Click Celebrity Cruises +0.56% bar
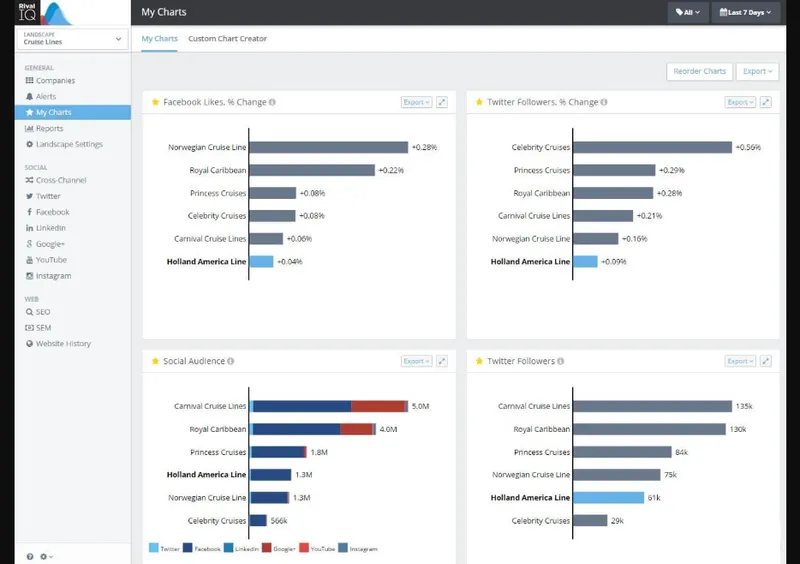800x564 pixels. (x=653, y=148)
